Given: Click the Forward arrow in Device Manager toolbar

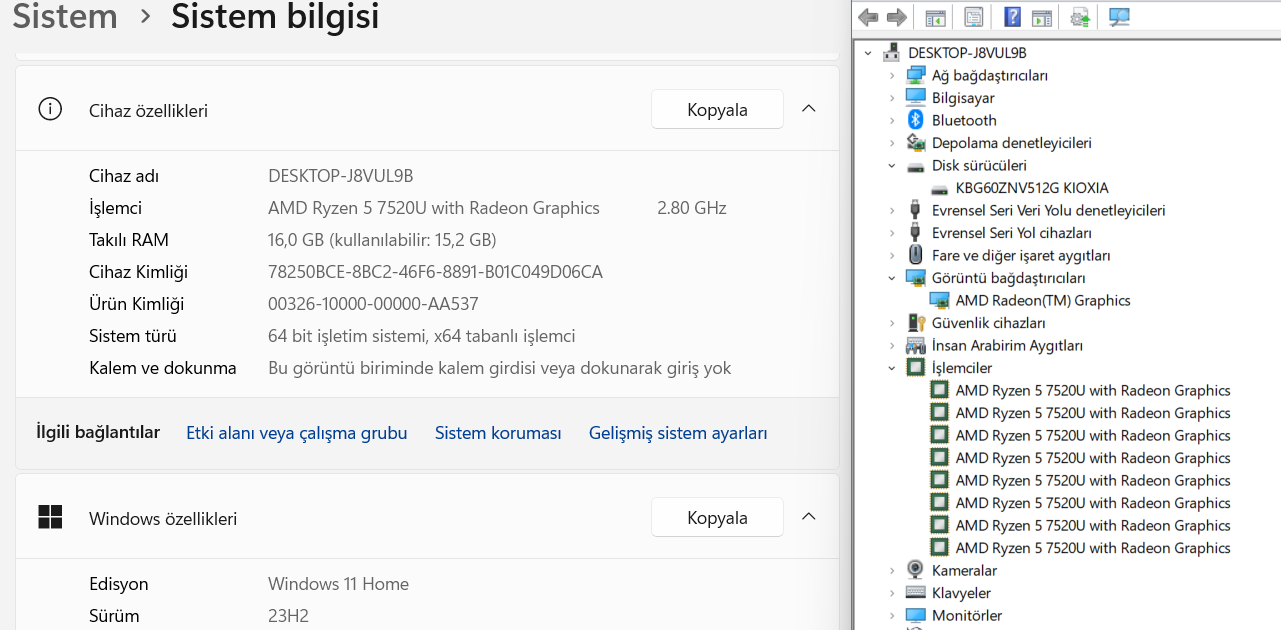Looking at the screenshot, I should (897, 17).
